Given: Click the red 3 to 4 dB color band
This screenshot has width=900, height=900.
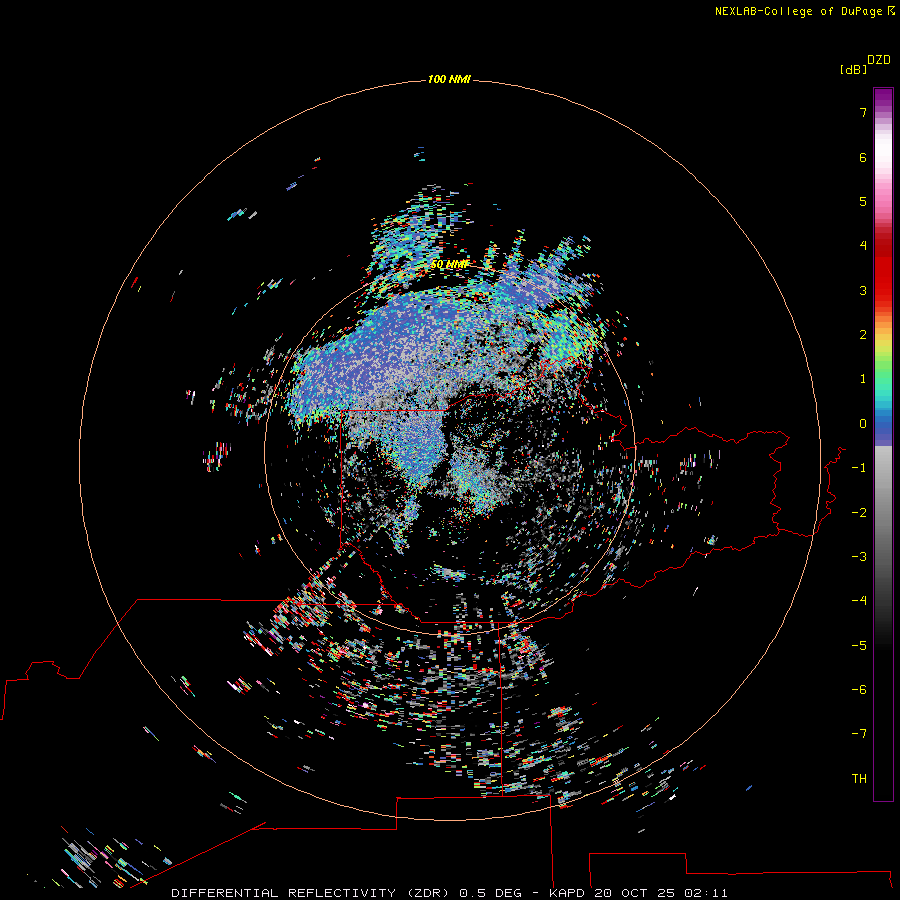Looking at the screenshot, I should click(x=883, y=268).
